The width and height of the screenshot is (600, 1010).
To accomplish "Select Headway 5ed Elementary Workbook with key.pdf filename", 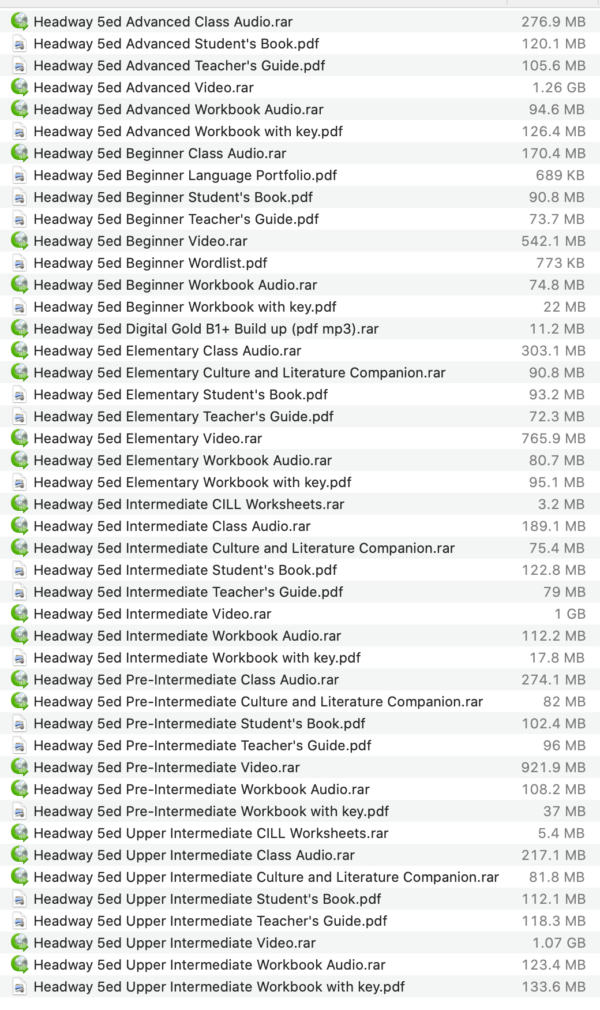I will point(193,482).
